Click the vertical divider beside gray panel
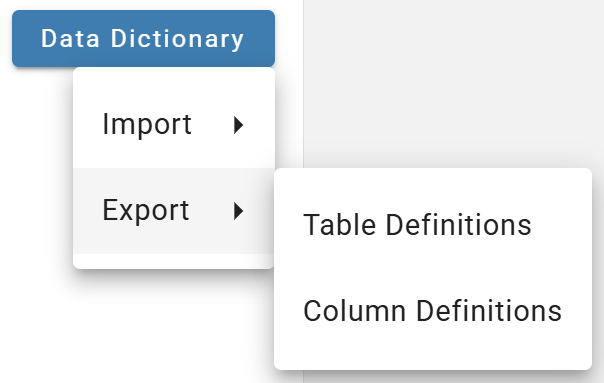Image resolution: width=604 pixels, height=383 pixels. (304, 83)
